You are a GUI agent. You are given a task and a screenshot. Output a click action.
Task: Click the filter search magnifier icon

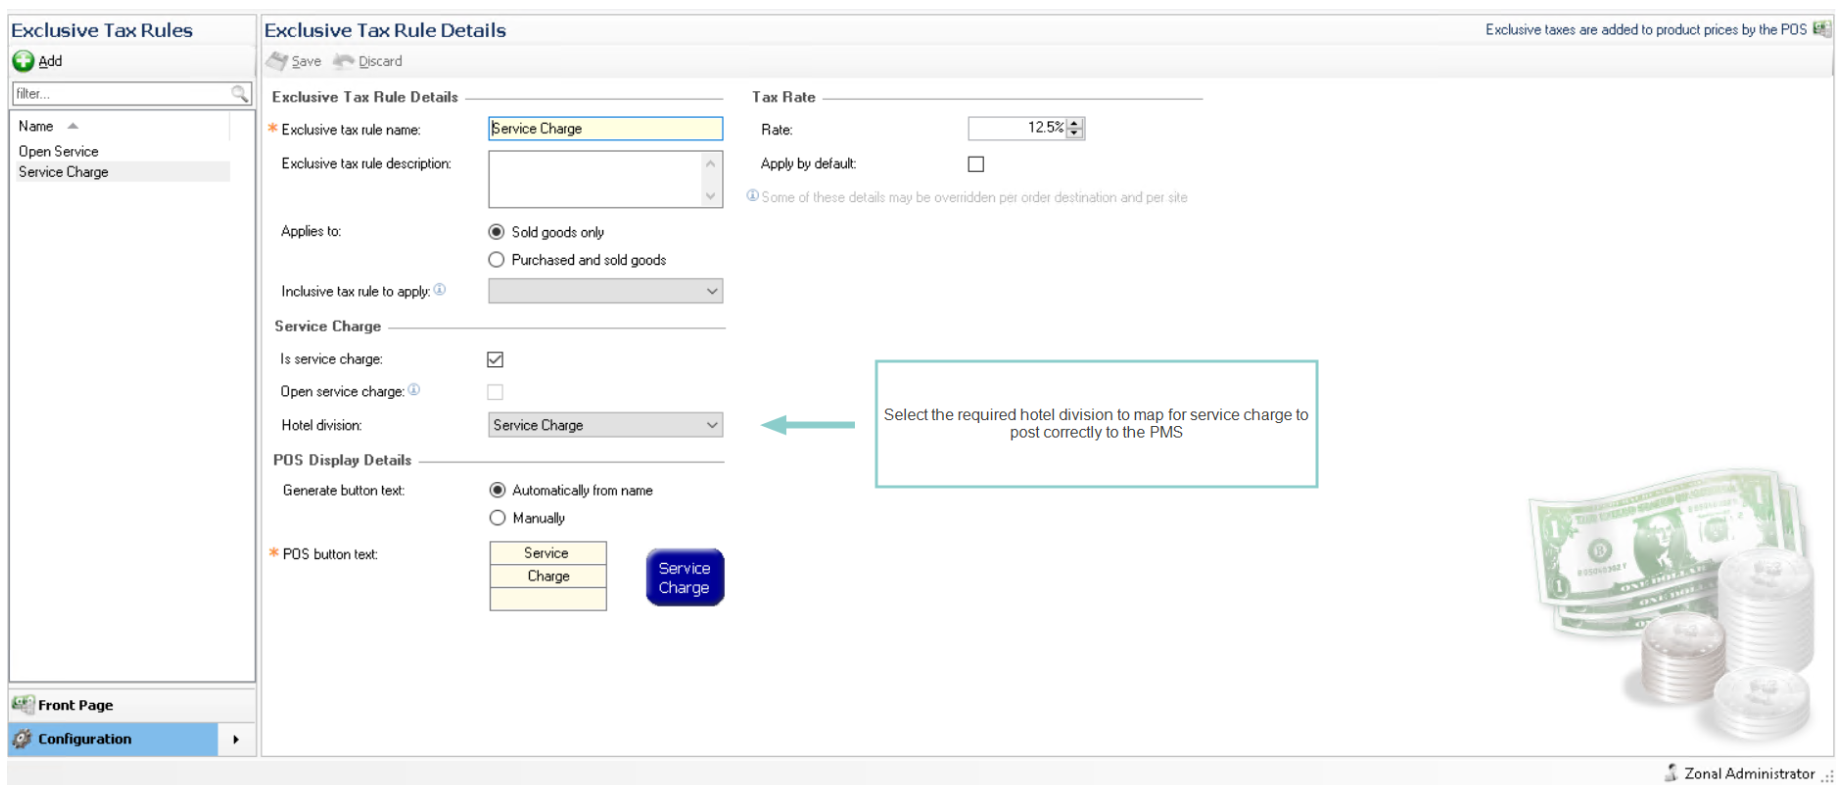(x=240, y=93)
